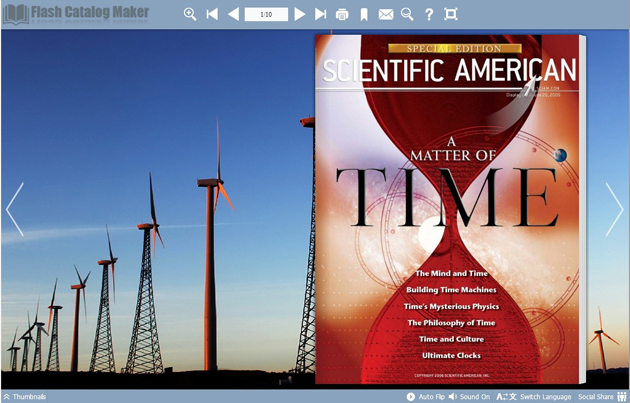Open the bookmark panel
The image size is (630, 403).
pyautogui.click(x=364, y=15)
